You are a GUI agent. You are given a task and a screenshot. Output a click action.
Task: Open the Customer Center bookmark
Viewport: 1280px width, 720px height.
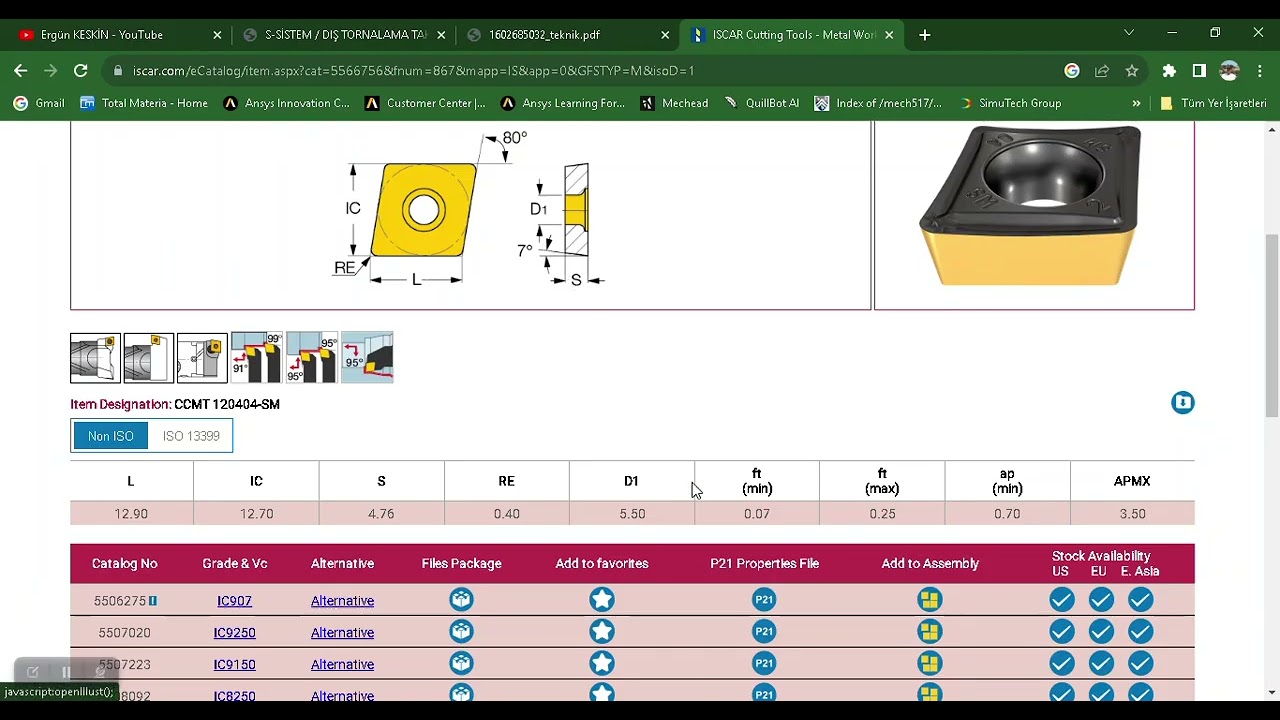[426, 103]
